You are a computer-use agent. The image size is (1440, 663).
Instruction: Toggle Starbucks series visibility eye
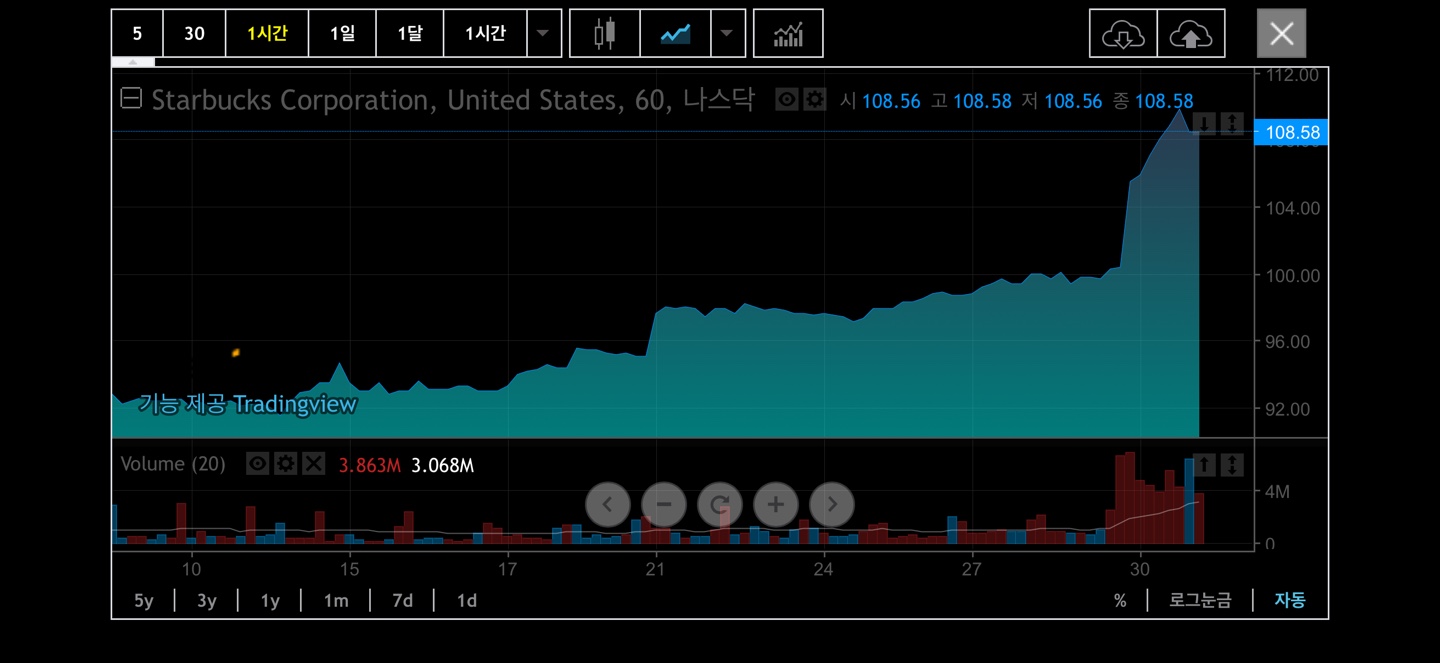[x=787, y=100]
